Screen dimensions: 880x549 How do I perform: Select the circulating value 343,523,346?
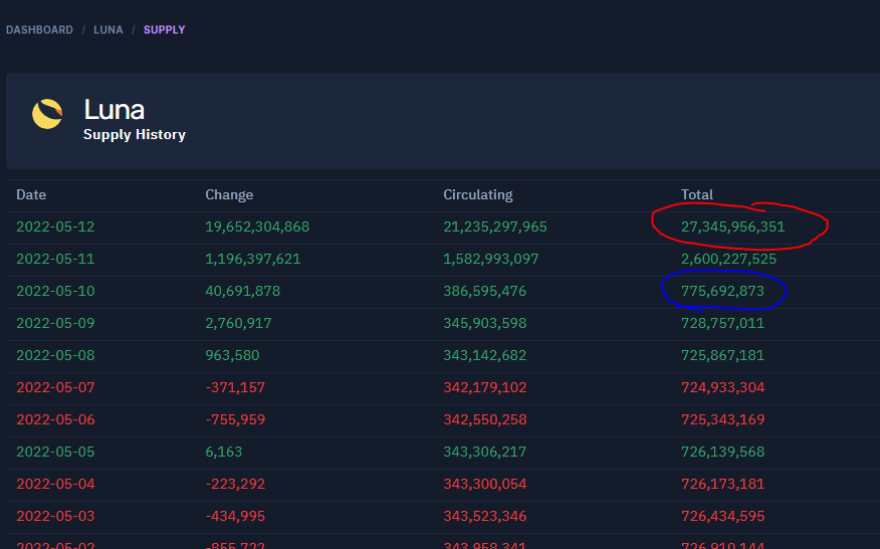pyautogui.click(x=485, y=516)
